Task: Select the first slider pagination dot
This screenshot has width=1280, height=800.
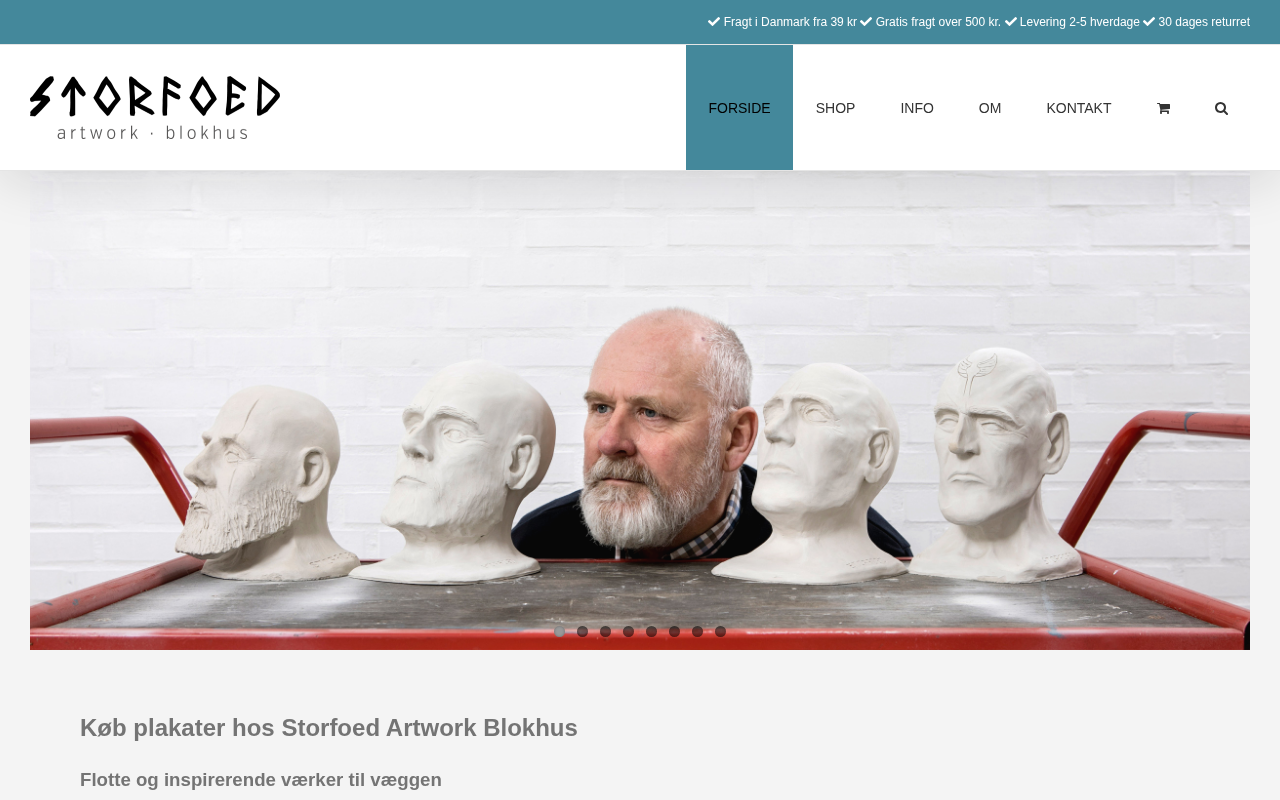Action: (560, 632)
